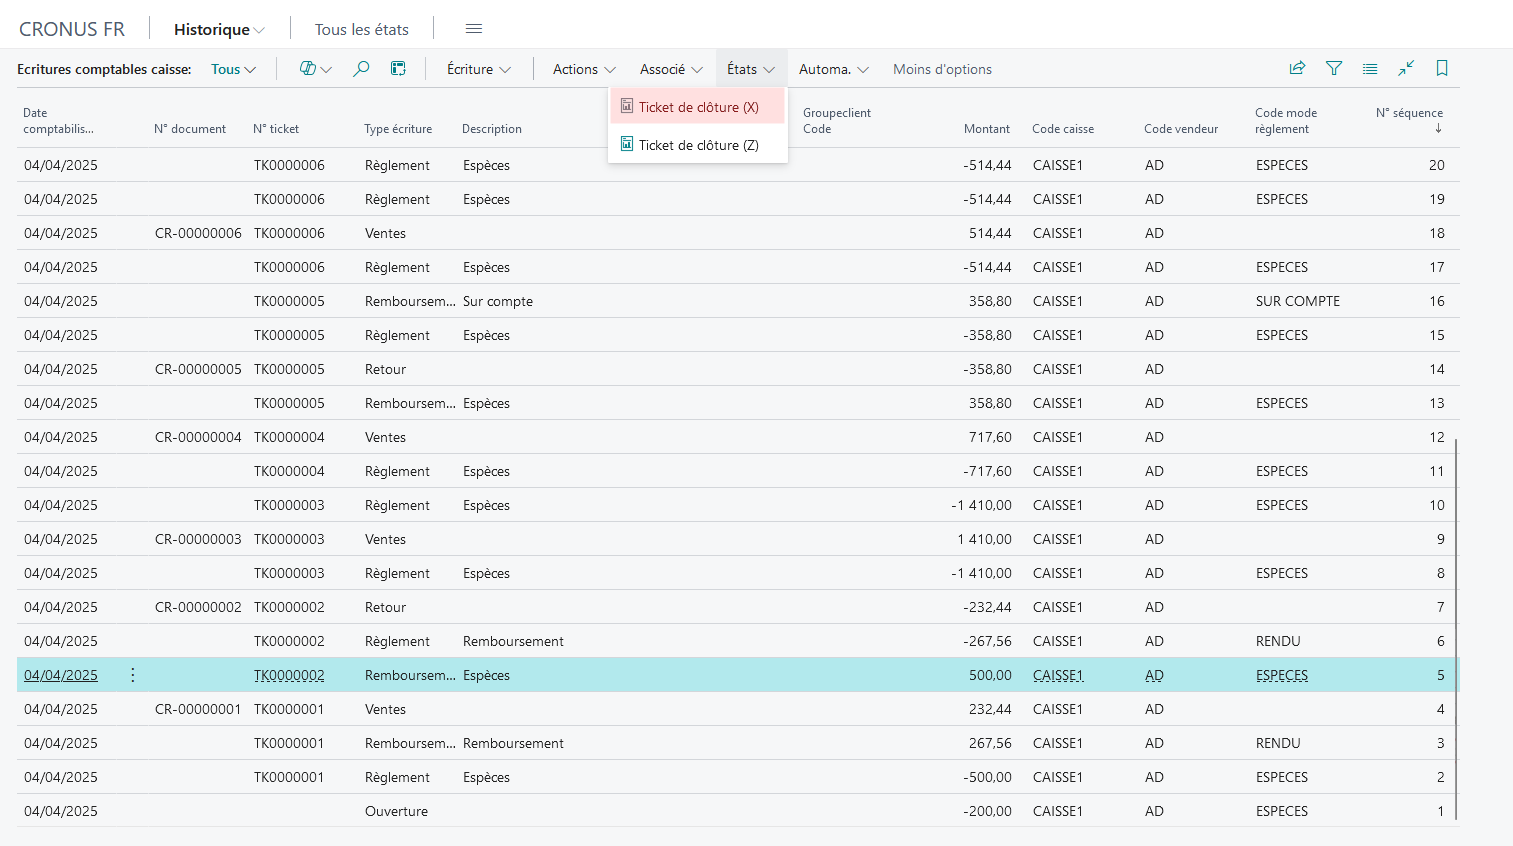Open the Tous les états link
The image size is (1513, 846).
tap(362, 29)
